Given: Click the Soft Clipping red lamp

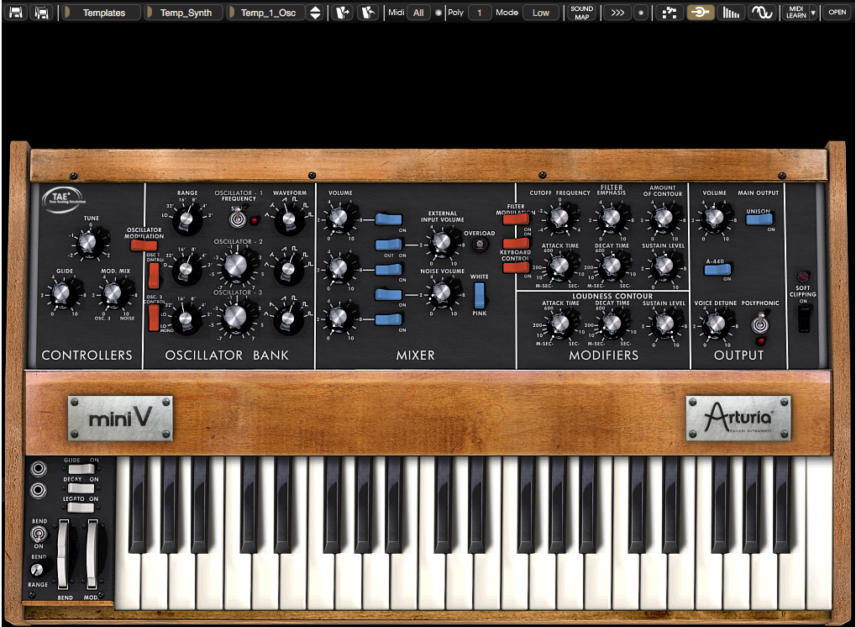Looking at the screenshot, I should 802,276.
